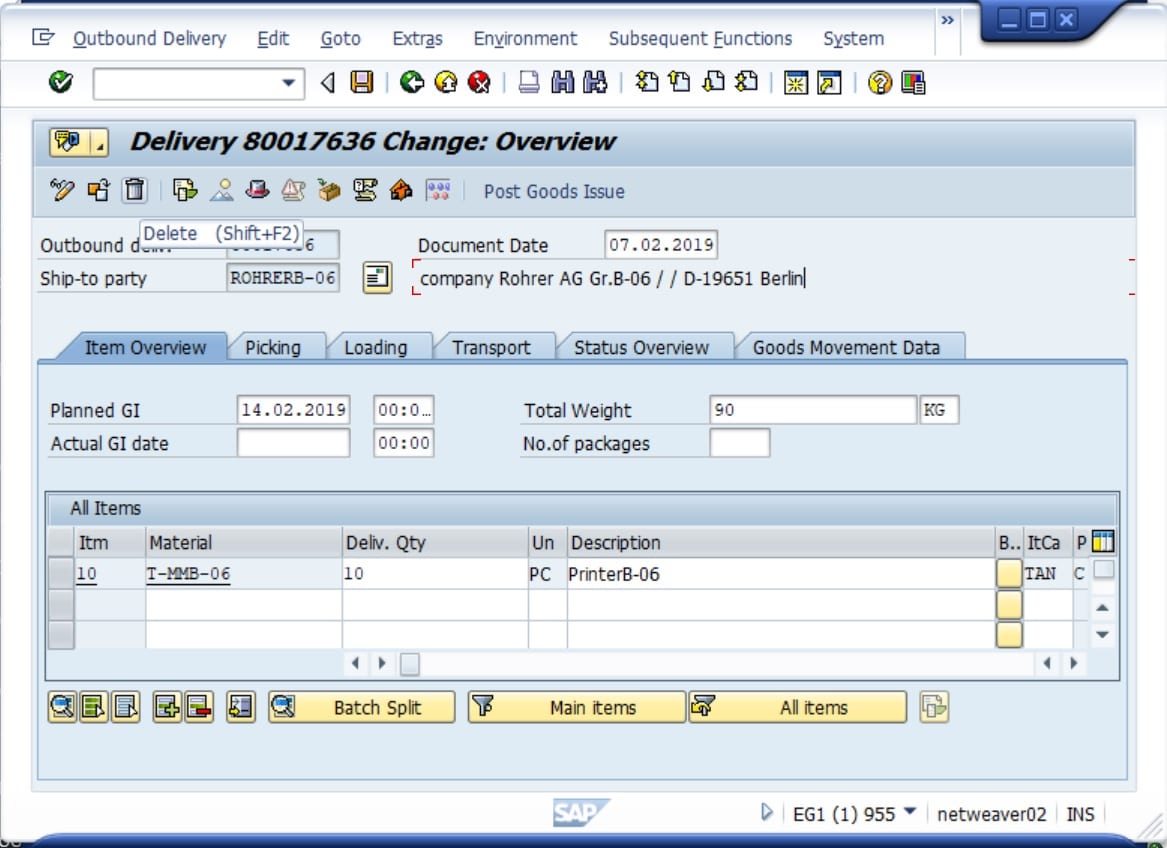Click the table horizontal scrollbar handle

pyautogui.click(x=409, y=663)
